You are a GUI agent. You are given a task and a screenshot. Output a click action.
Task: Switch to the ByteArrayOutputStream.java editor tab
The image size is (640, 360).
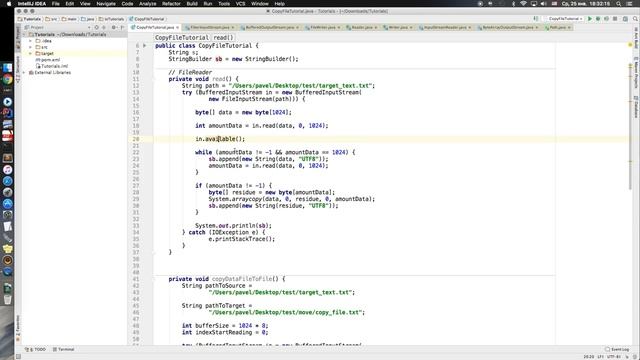pyautogui.click(x=507, y=27)
